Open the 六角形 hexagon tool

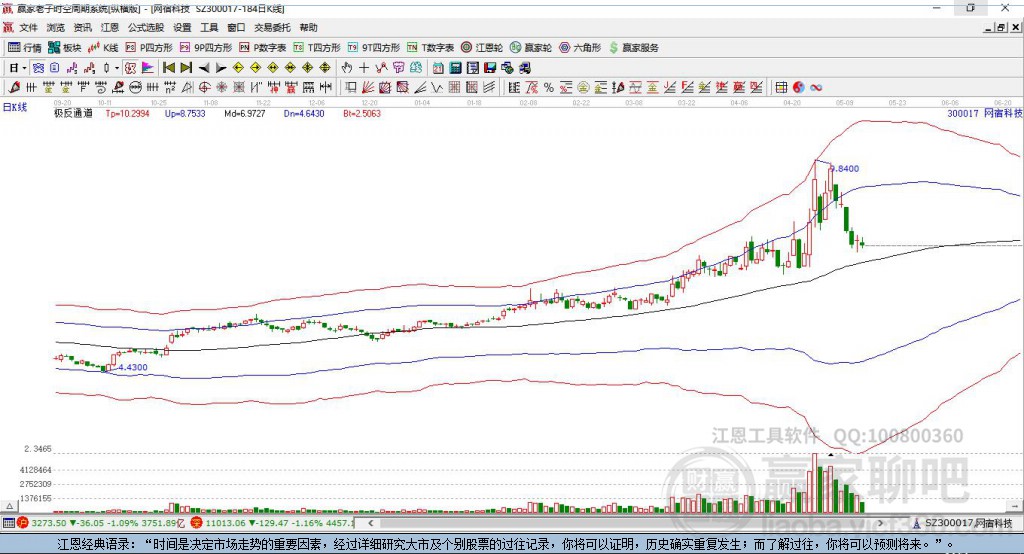pyautogui.click(x=580, y=48)
